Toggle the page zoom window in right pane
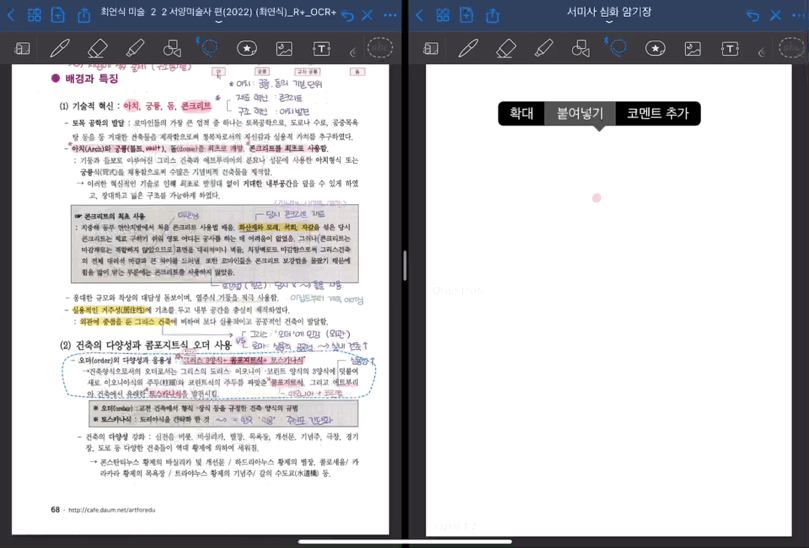Viewport: 809px width, 548px height. (431, 48)
